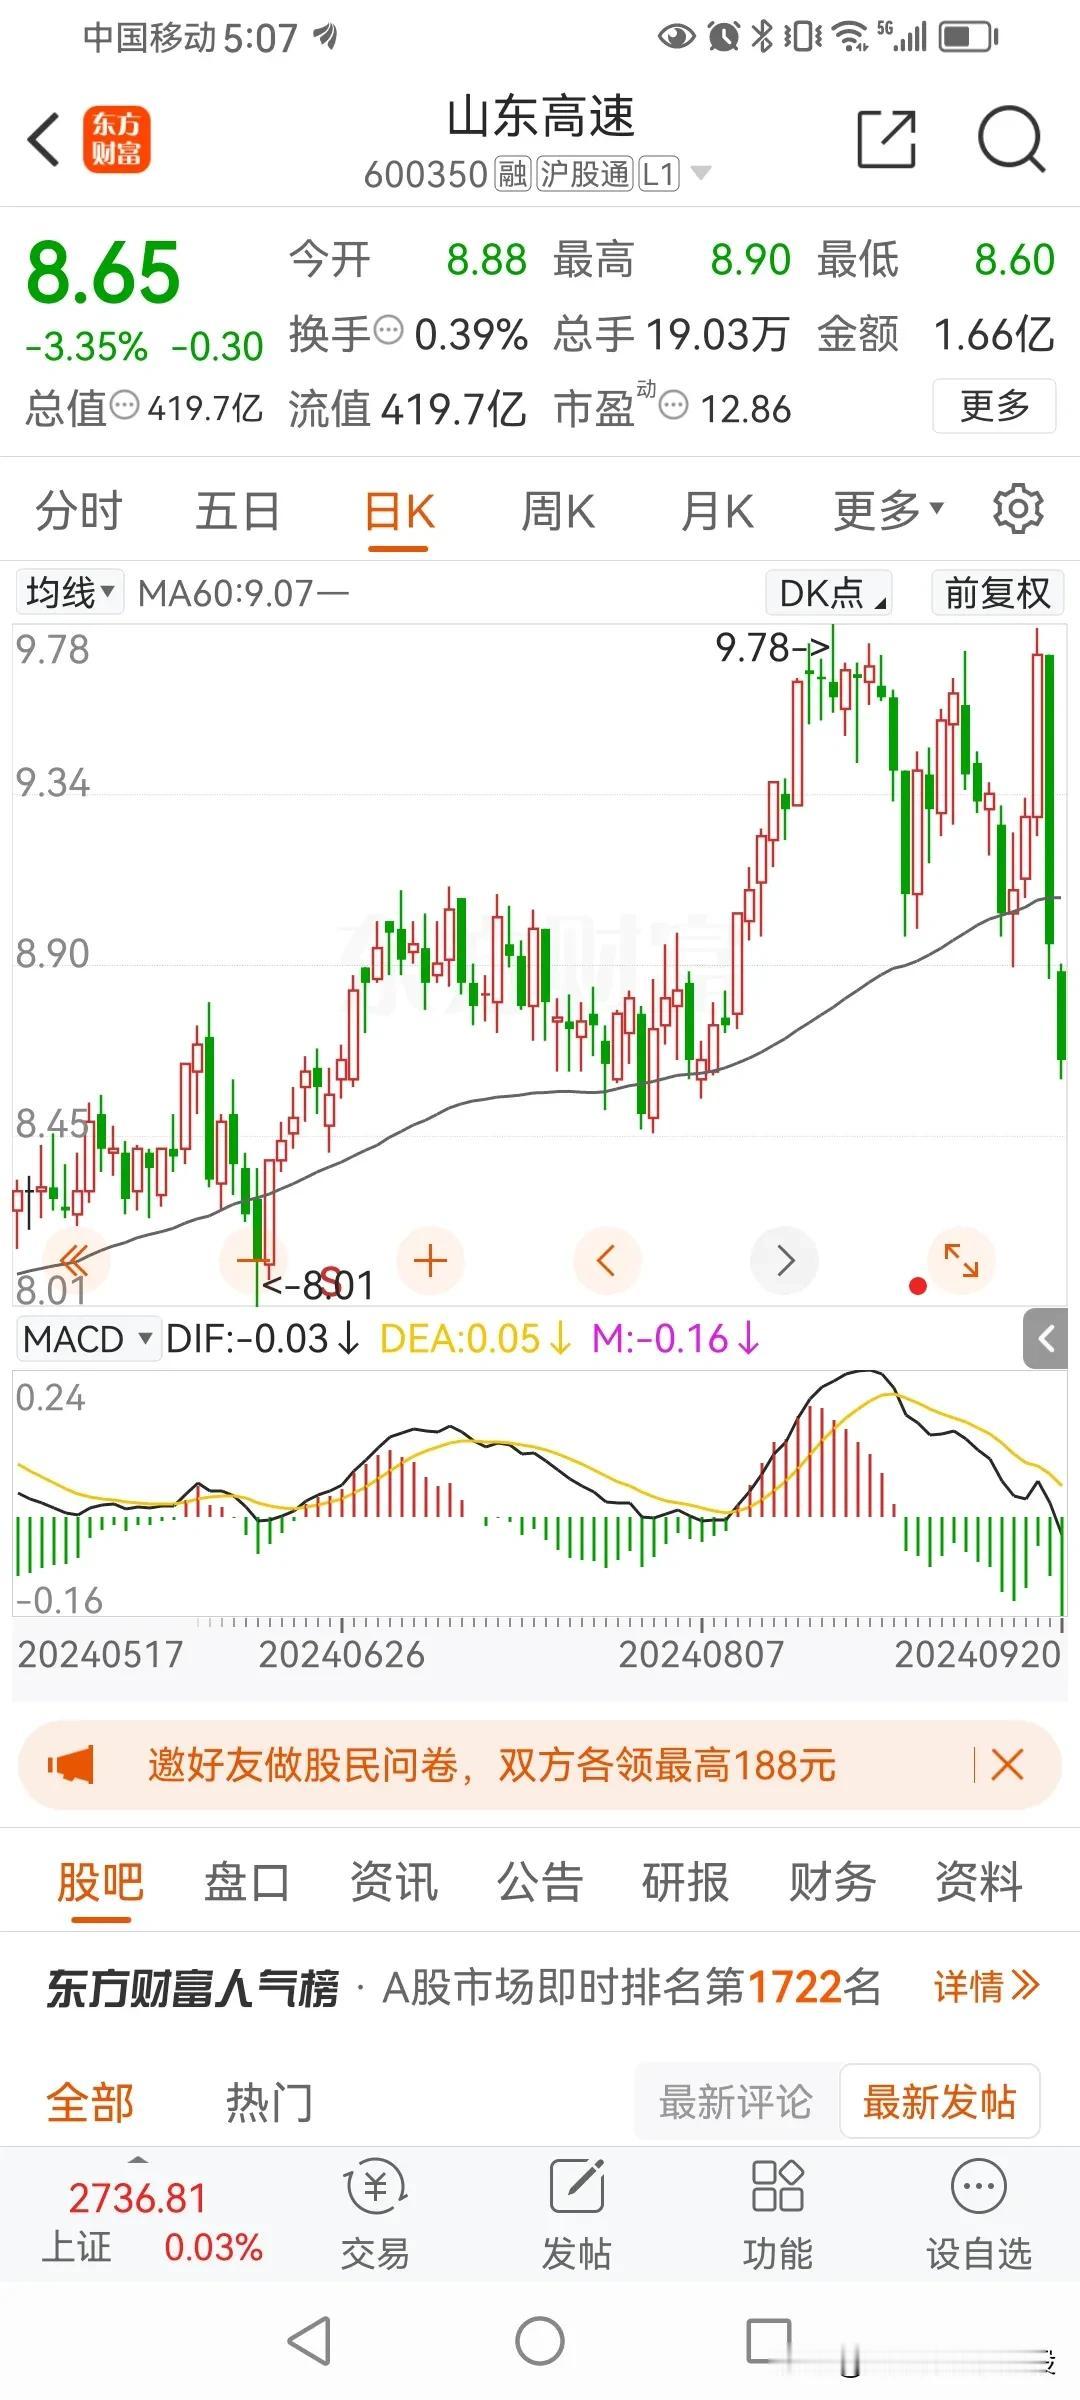This screenshot has height=2400, width=1080.
Task: Tap the MA60:9.07 label
Action: 243,593
